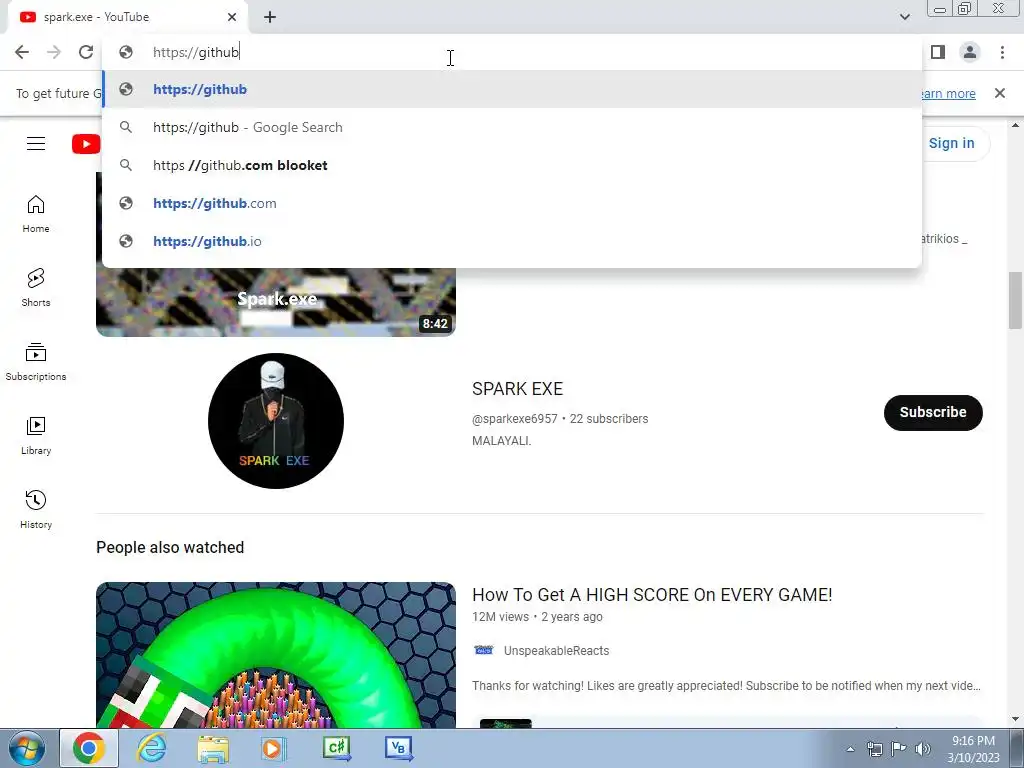Viewport: 1024px width, 768px height.
Task: Click the scrollbar down arrow
Action: pyautogui.click(x=1015, y=720)
